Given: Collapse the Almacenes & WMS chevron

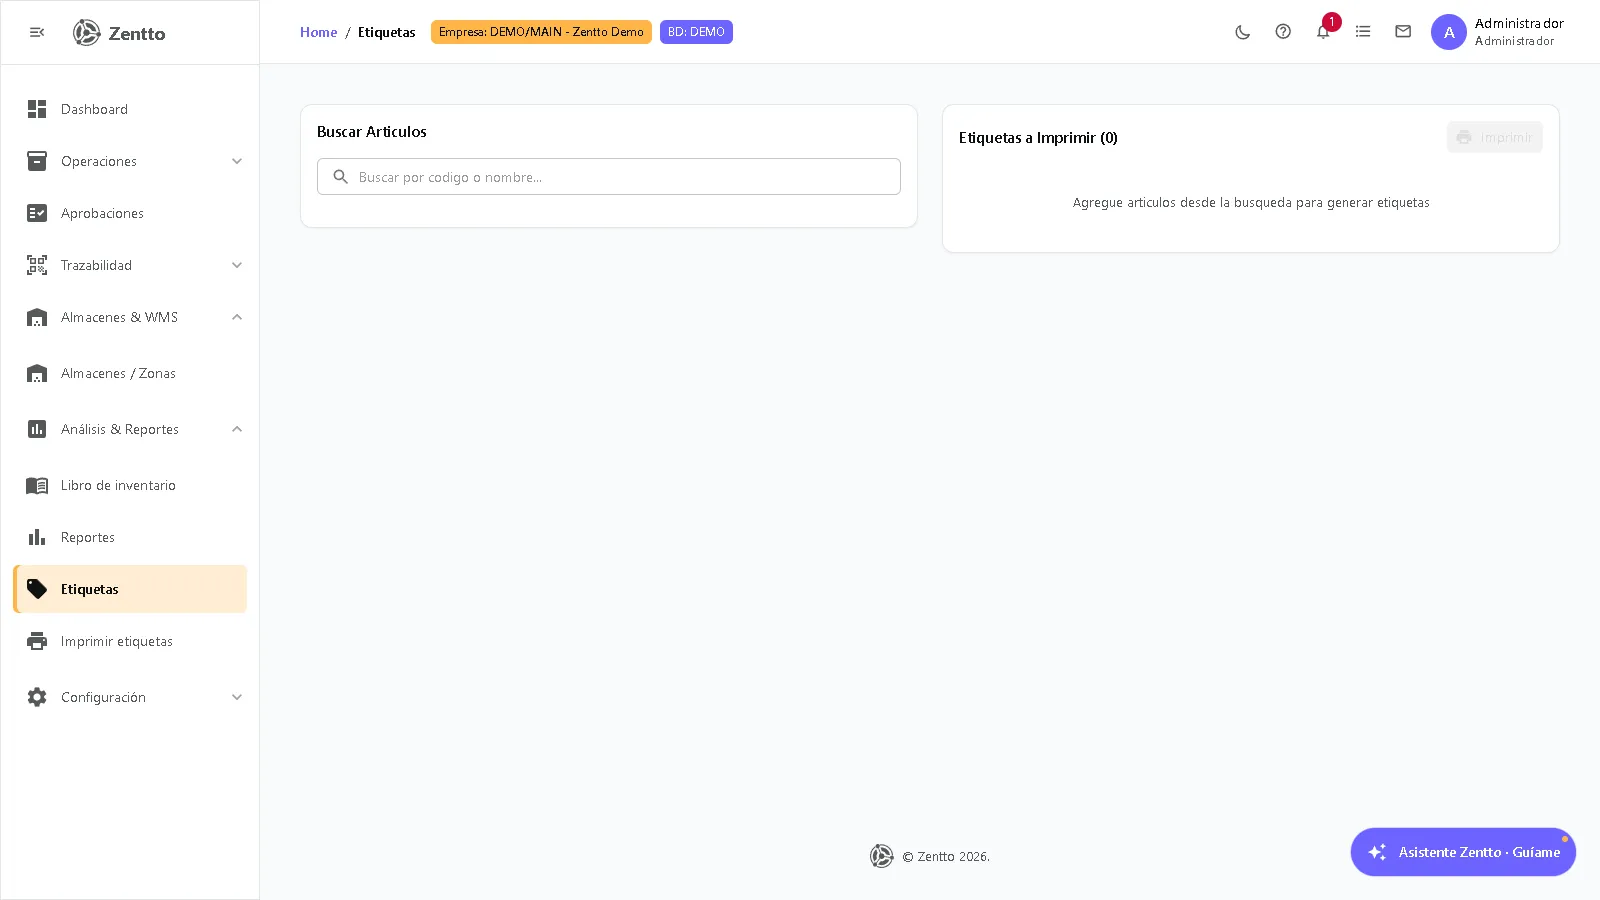Looking at the screenshot, I should tap(237, 317).
